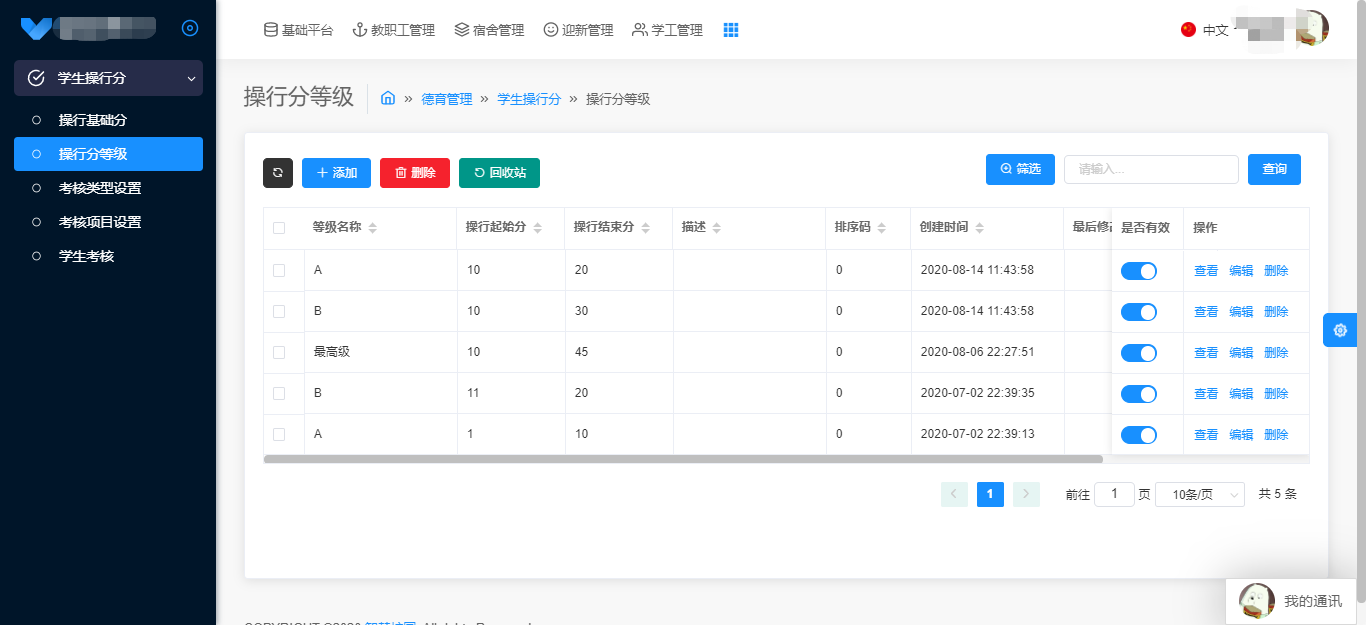Image resolution: width=1366 pixels, height=625 pixels.
Task: Open 宿舍管理 top menu
Action: click(489, 30)
